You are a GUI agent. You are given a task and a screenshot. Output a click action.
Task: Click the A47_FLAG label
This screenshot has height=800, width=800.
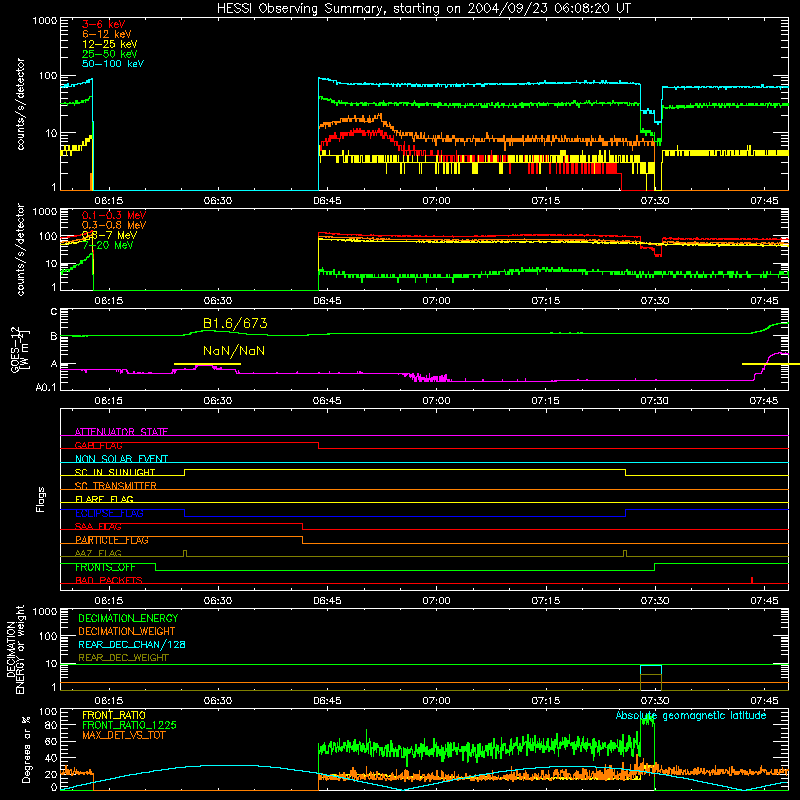point(98,553)
